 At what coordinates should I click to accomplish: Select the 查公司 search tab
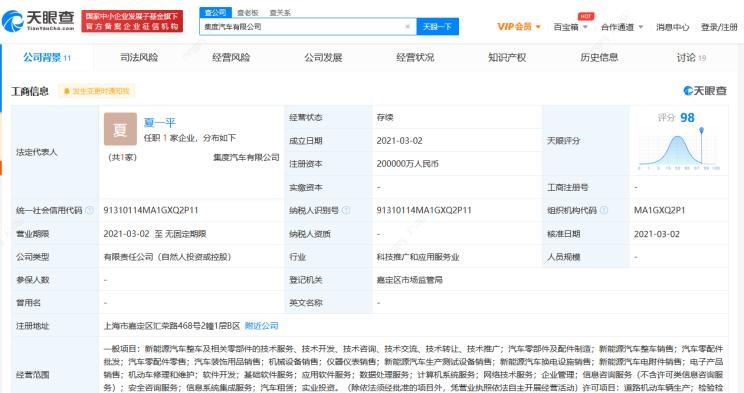coord(215,12)
